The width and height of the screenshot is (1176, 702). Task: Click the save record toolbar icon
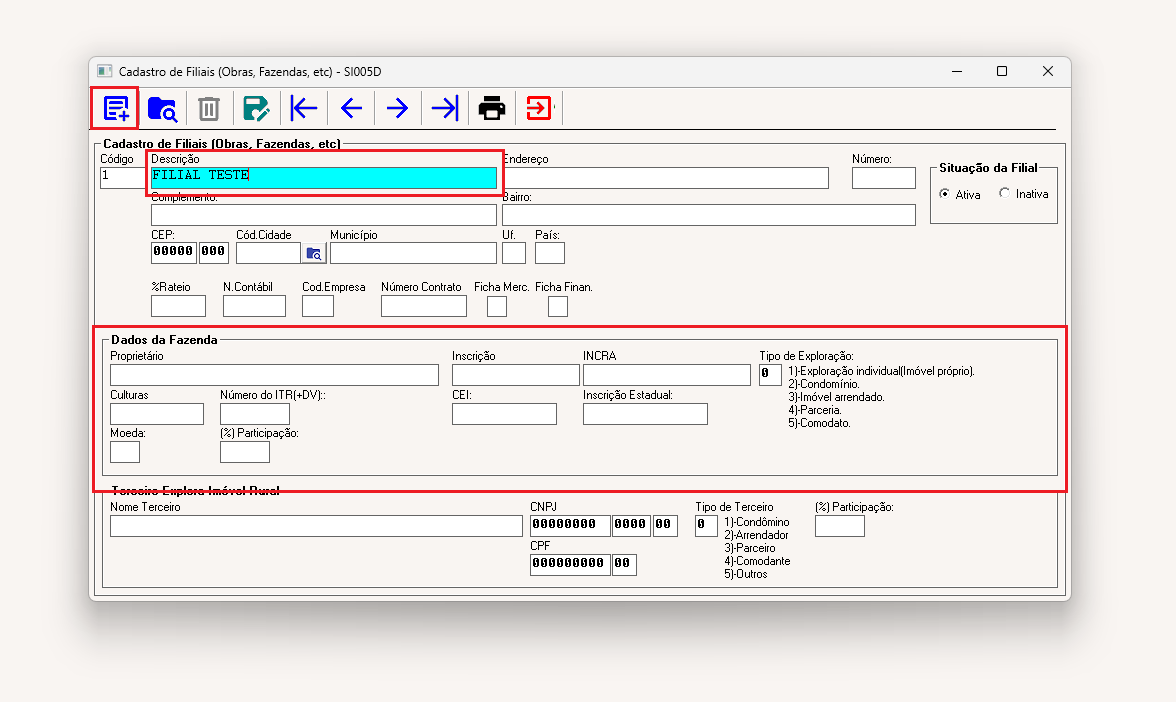point(256,109)
